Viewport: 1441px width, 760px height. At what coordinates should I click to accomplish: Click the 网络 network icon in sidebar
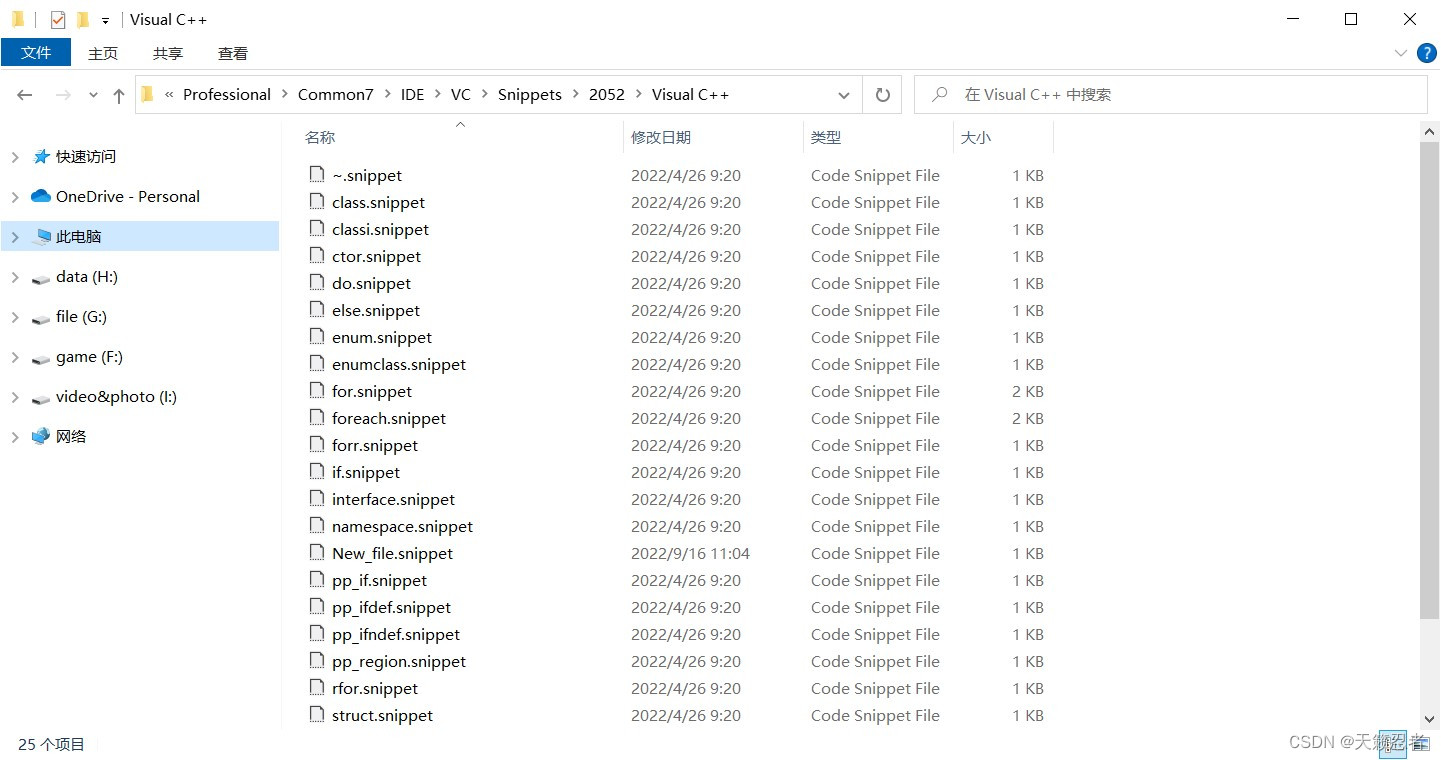tap(41, 436)
